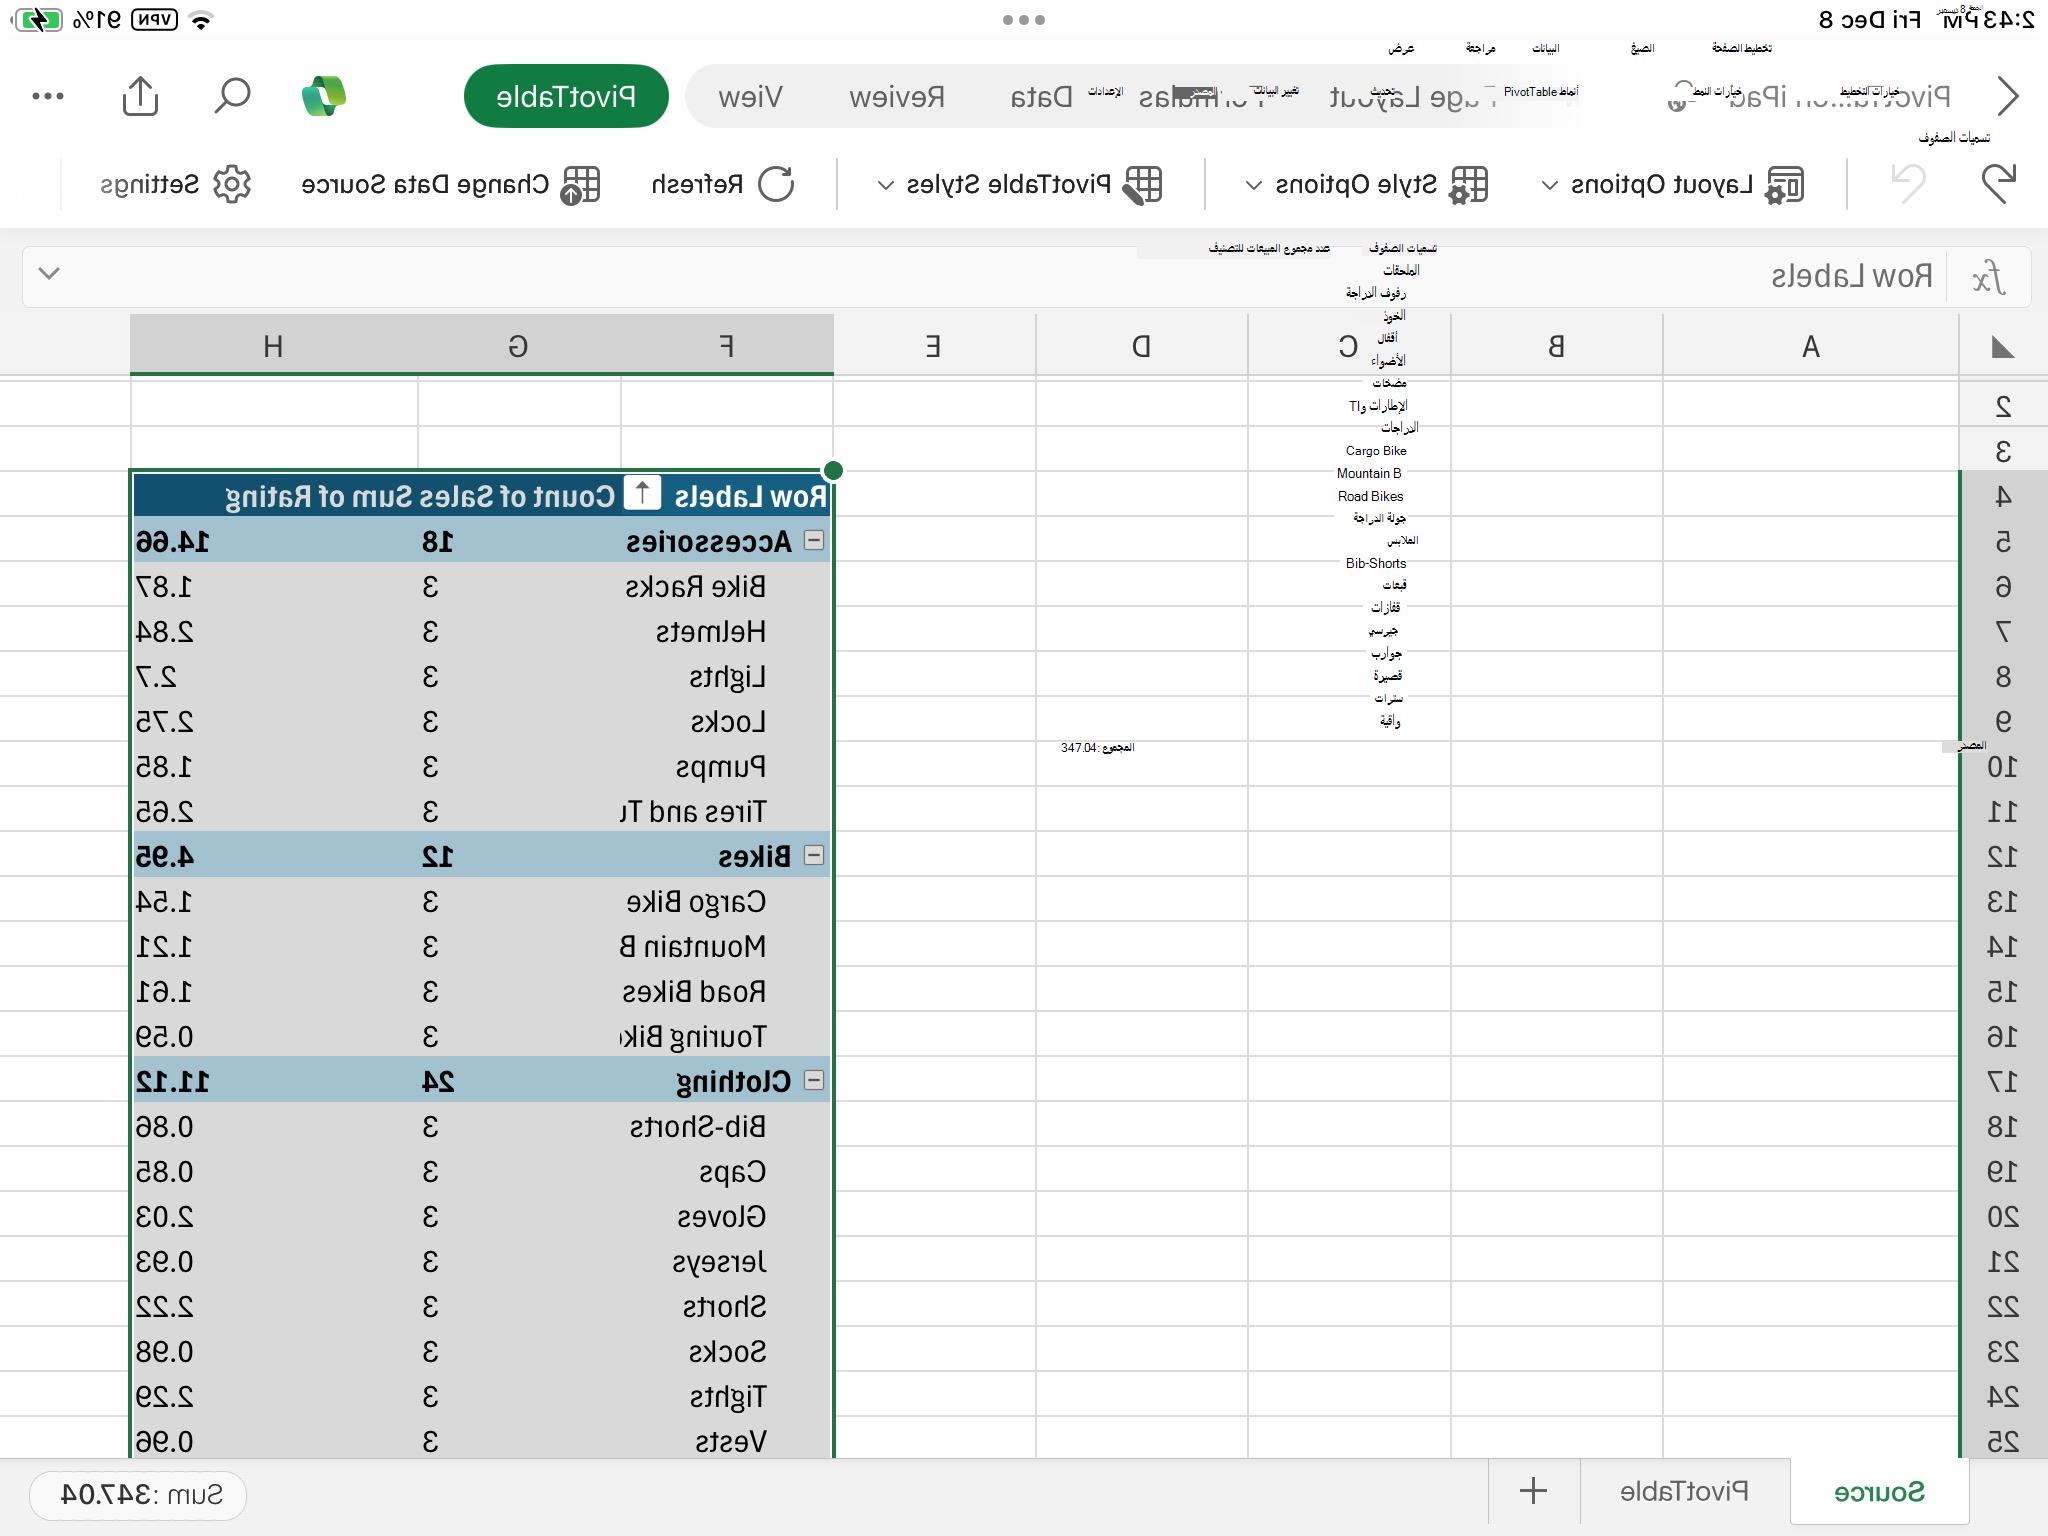Open the Source sheet tab
The width and height of the screenshot is (2048, 1536).
tap(1879, 1492)
